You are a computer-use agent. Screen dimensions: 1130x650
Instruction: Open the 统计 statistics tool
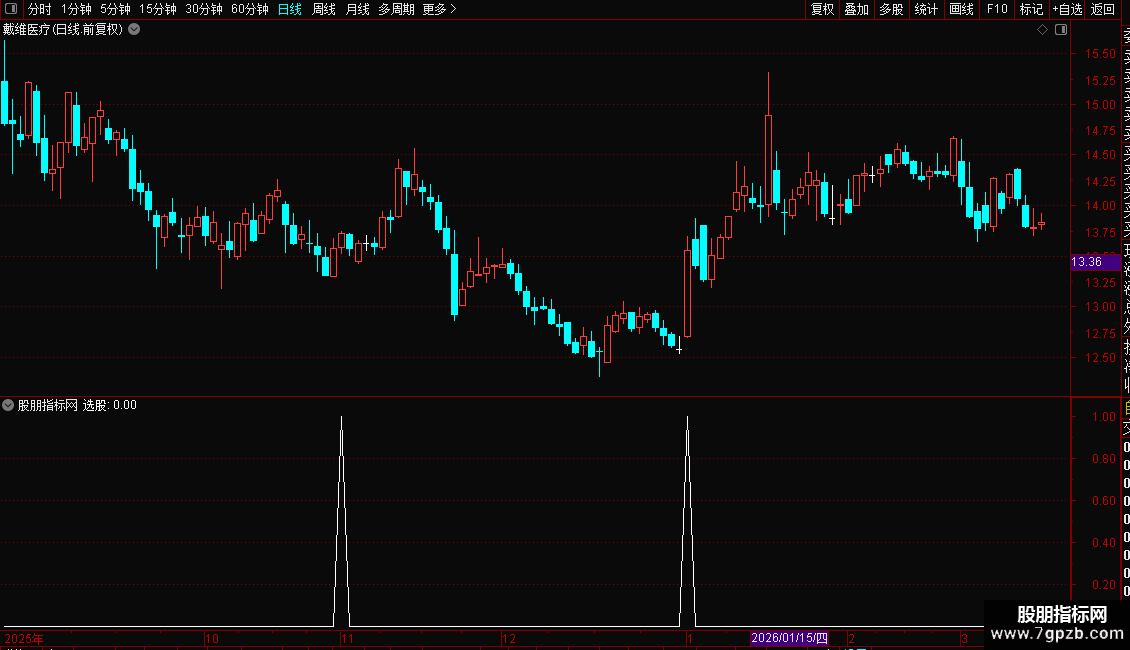[x=926, y=9]
